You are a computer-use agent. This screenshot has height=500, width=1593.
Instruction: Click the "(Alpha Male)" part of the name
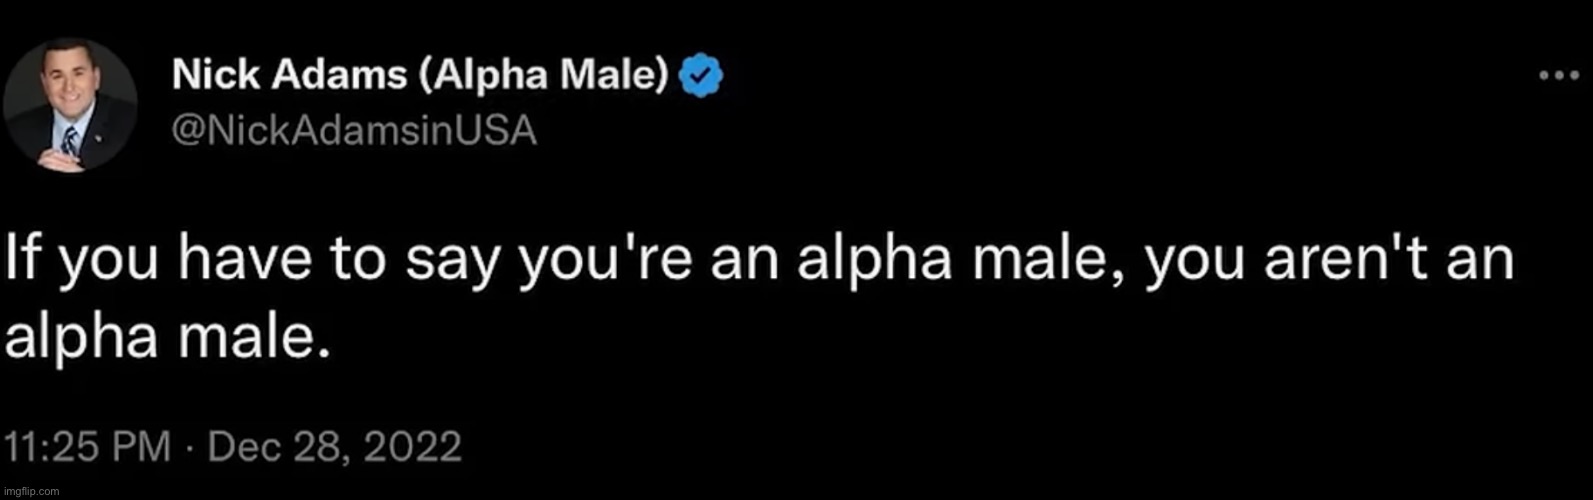(545, 75)
